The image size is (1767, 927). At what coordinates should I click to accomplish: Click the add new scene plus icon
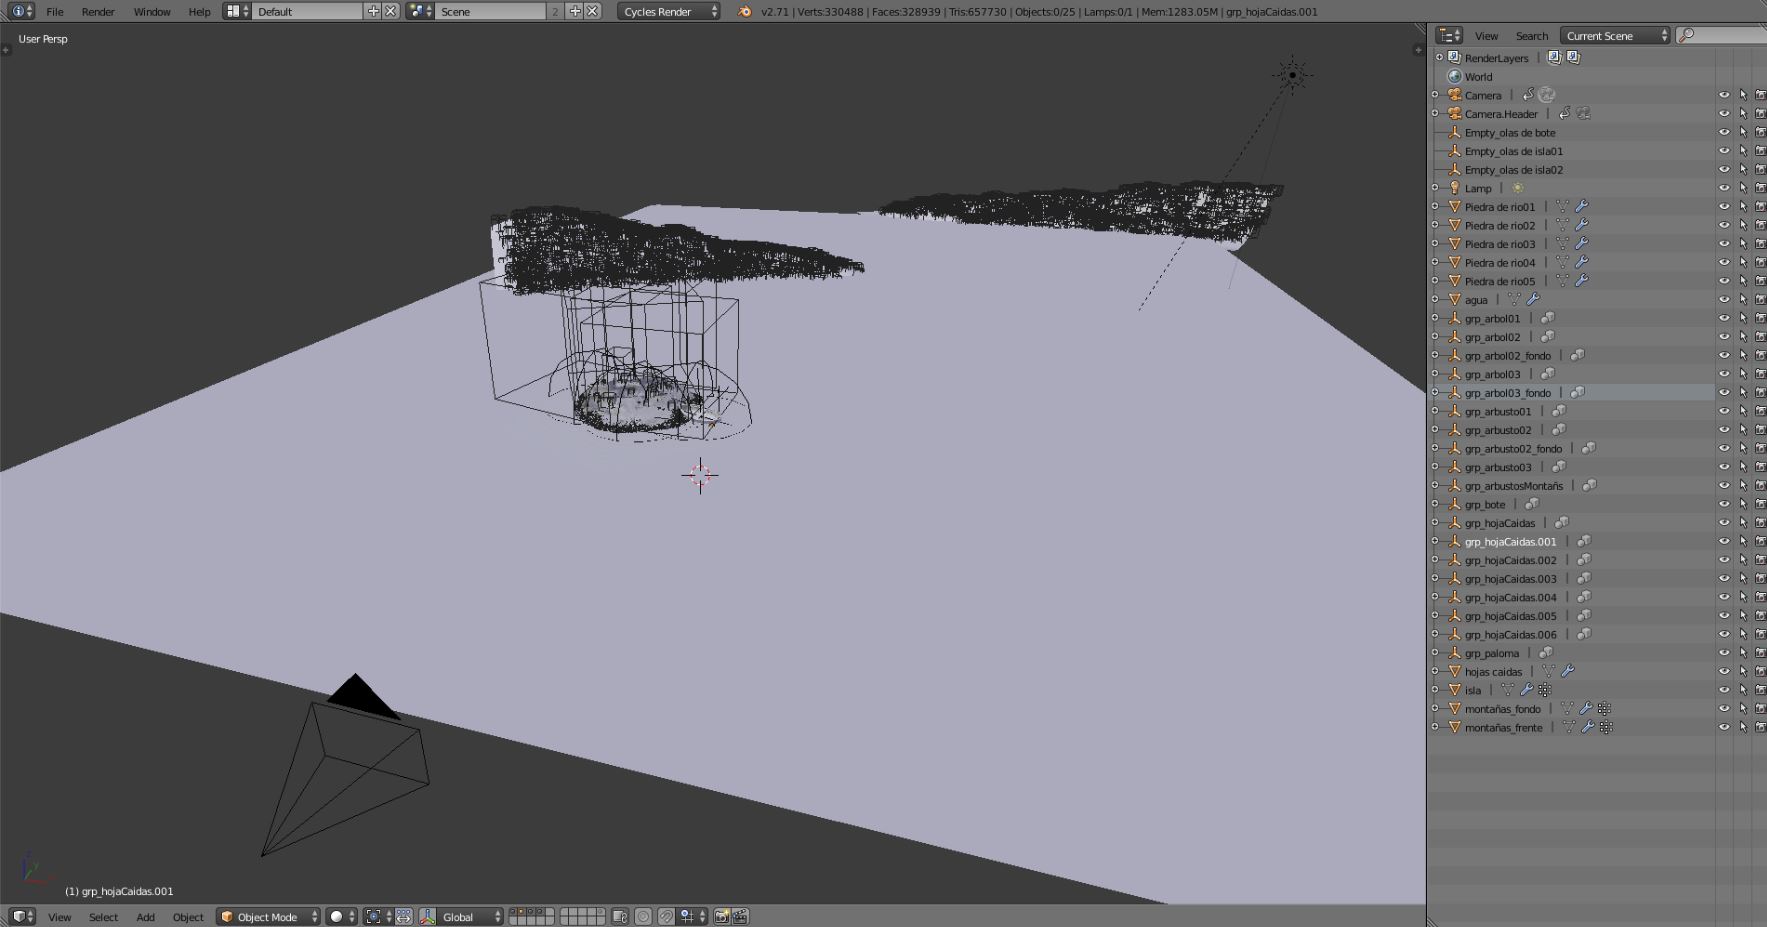tap(575, 12)
